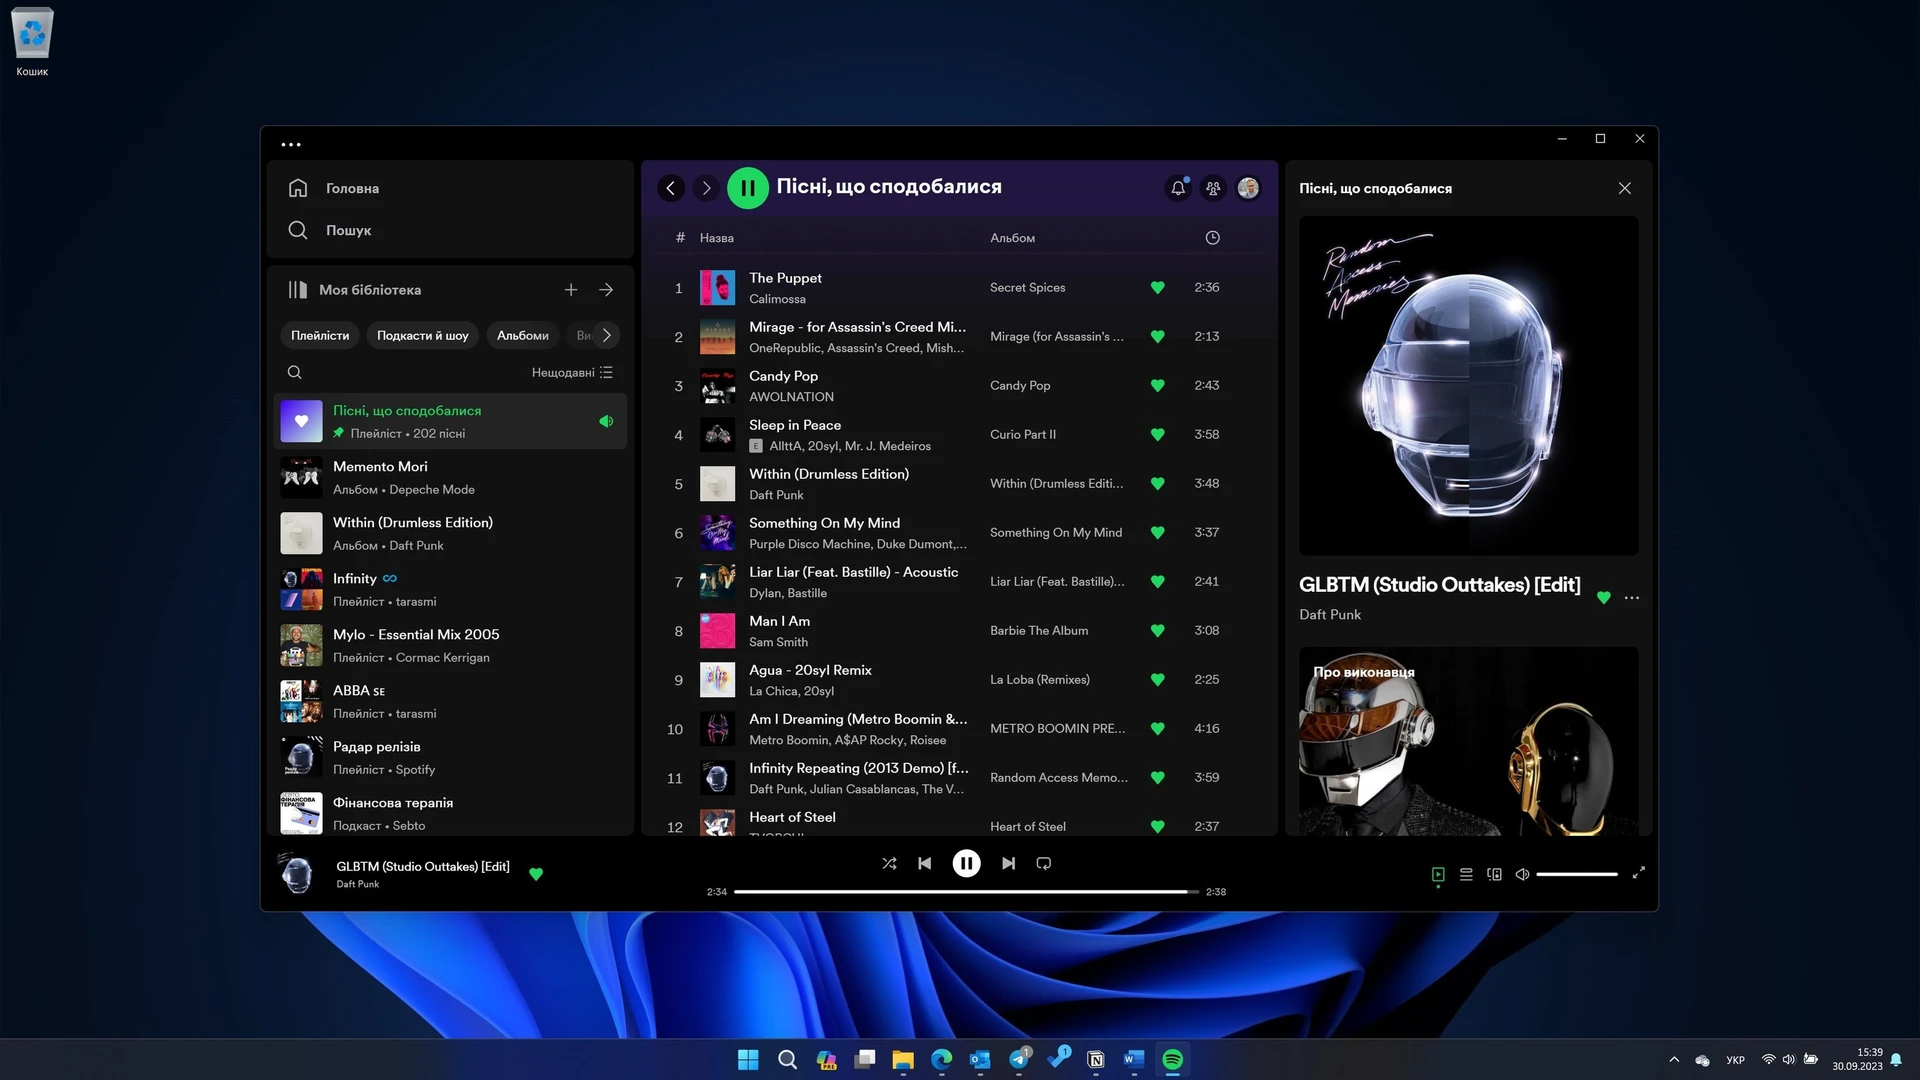Unlike Agua - 20syl Remix track
The width and height of the screenshot is (1920, 1080).
pyautogui.click(x=1157, y=680)
